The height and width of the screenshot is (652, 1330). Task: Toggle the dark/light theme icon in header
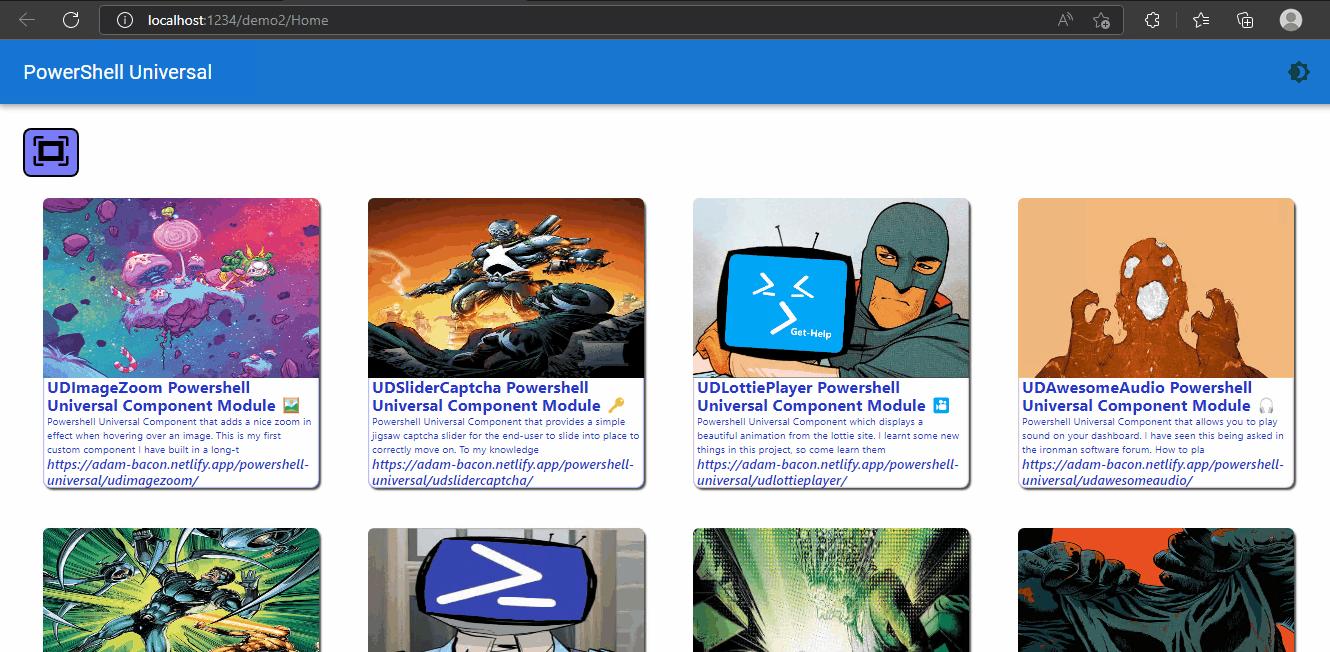tap(1298, 72)
